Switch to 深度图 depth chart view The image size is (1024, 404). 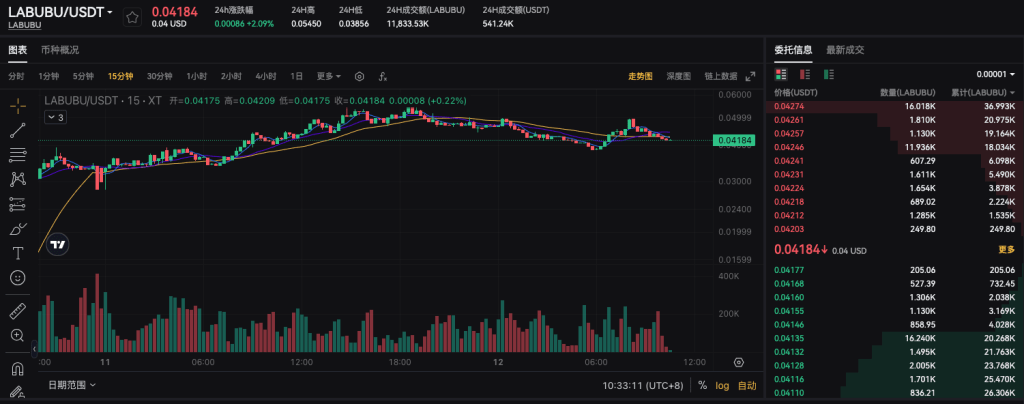tap(680, 76)
